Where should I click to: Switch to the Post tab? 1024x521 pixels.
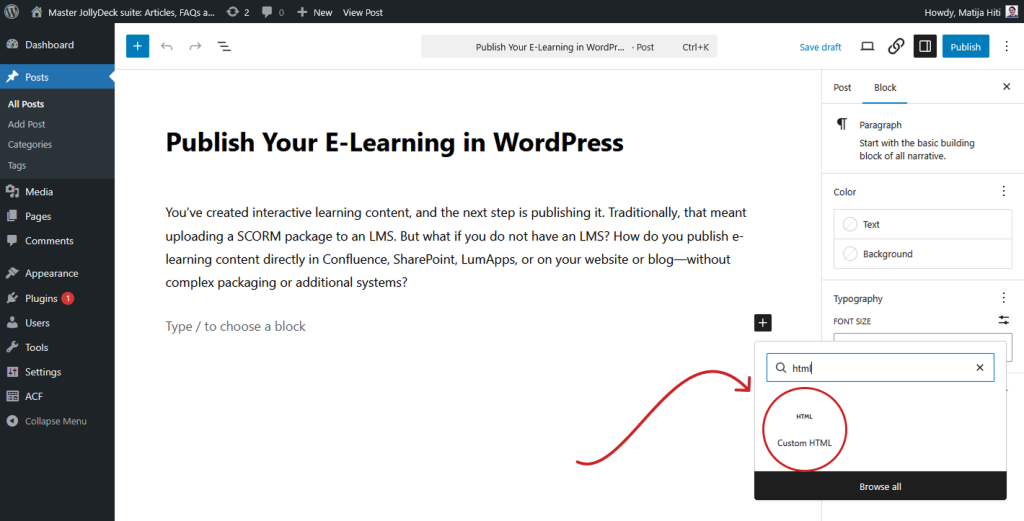tap(842, 87)
